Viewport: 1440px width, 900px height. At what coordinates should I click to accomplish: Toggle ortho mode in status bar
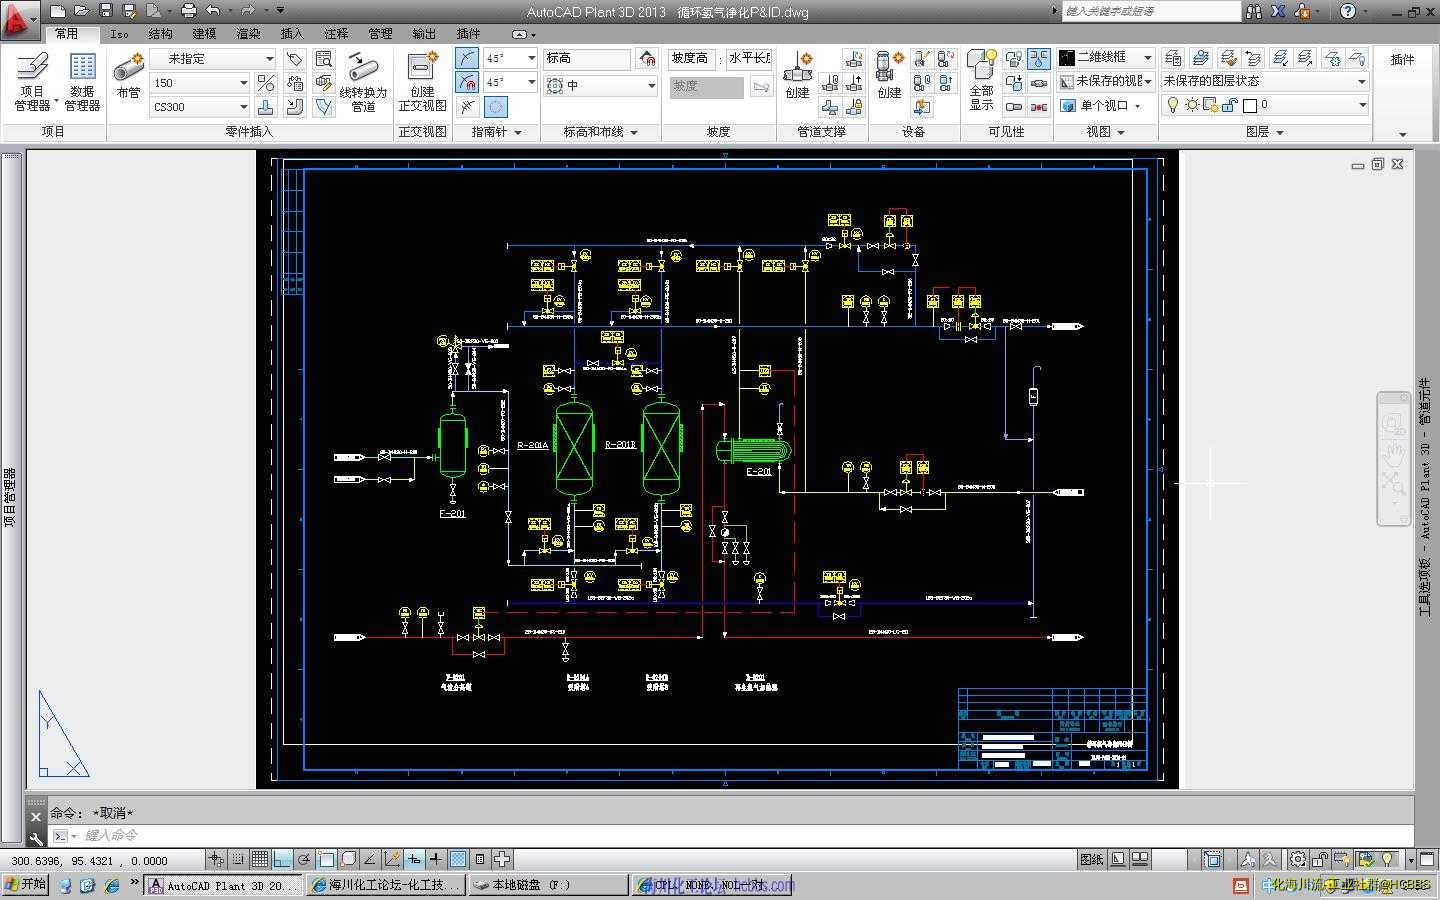(x=282, y=859)
